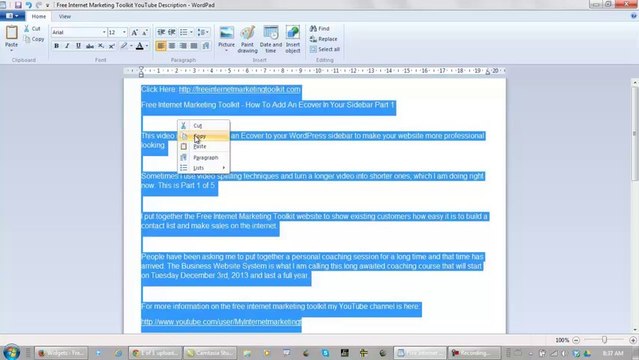The height and width of the screenshot is (360, 639).
Task: Shrink the font size
Action: click(x=144, y=32)
